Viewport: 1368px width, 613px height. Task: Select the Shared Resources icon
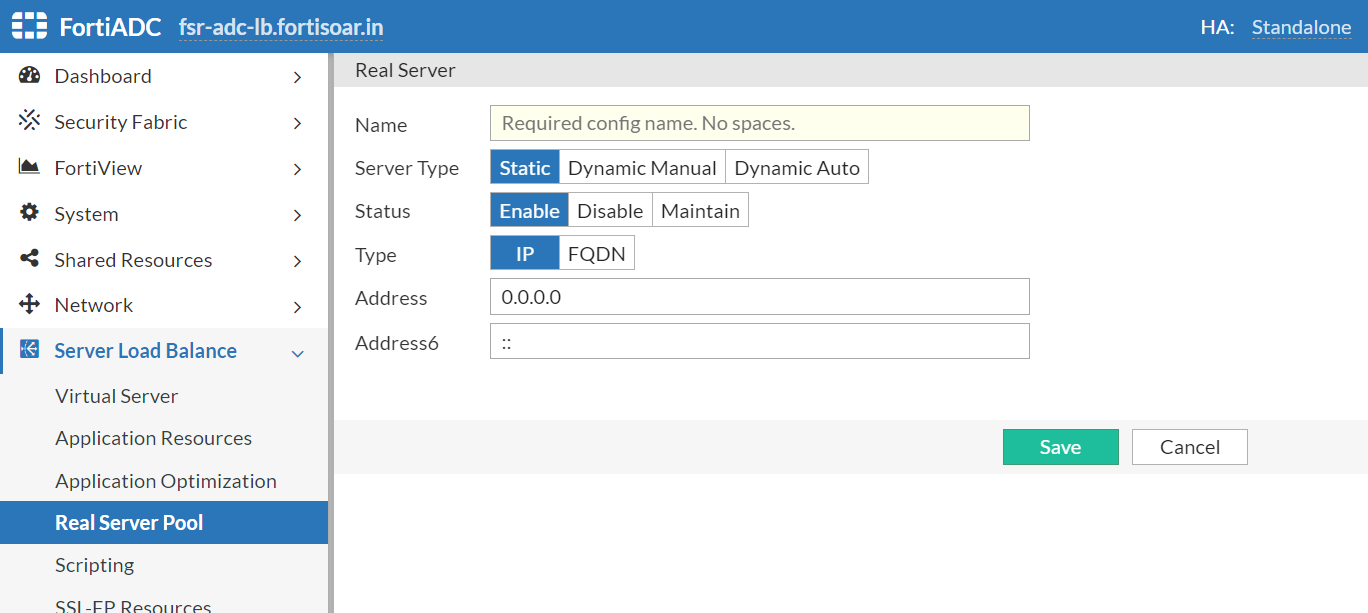pos(26,259)
